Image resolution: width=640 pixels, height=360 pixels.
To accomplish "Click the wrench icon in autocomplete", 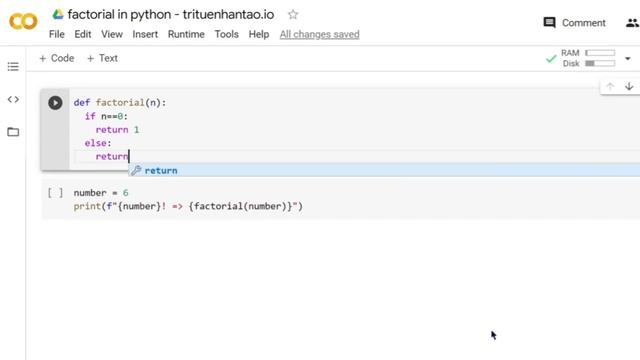I will [136, 170].
